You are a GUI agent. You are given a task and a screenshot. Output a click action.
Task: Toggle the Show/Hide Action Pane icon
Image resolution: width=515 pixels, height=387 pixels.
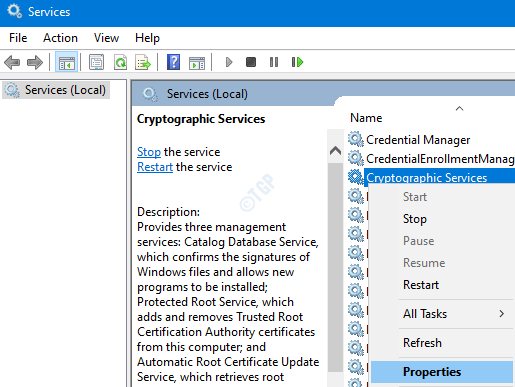197,63
